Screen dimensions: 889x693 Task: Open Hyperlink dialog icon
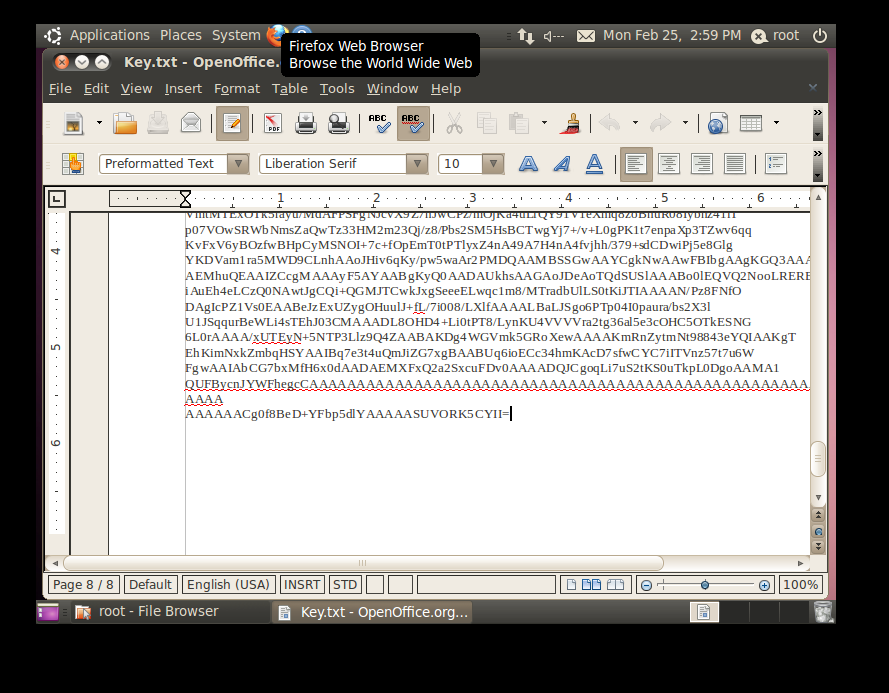[717, 123]
